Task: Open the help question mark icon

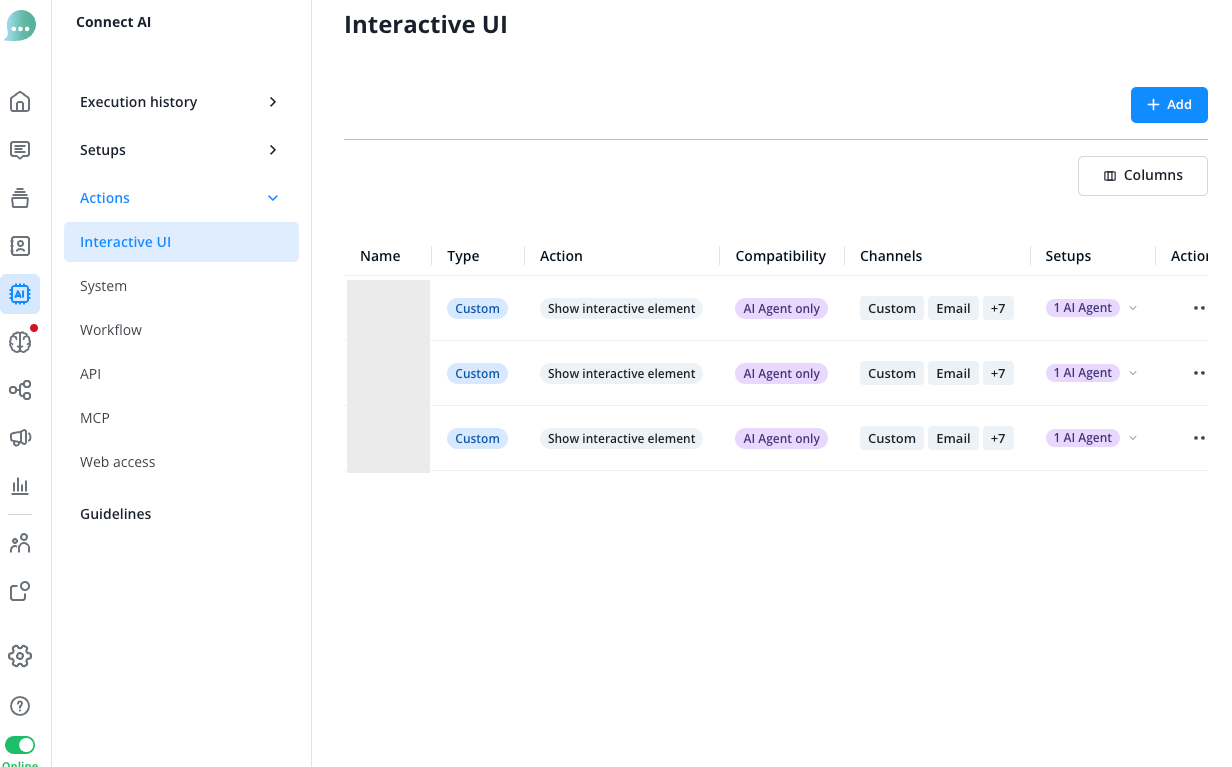Action: (x=20, y=706)
